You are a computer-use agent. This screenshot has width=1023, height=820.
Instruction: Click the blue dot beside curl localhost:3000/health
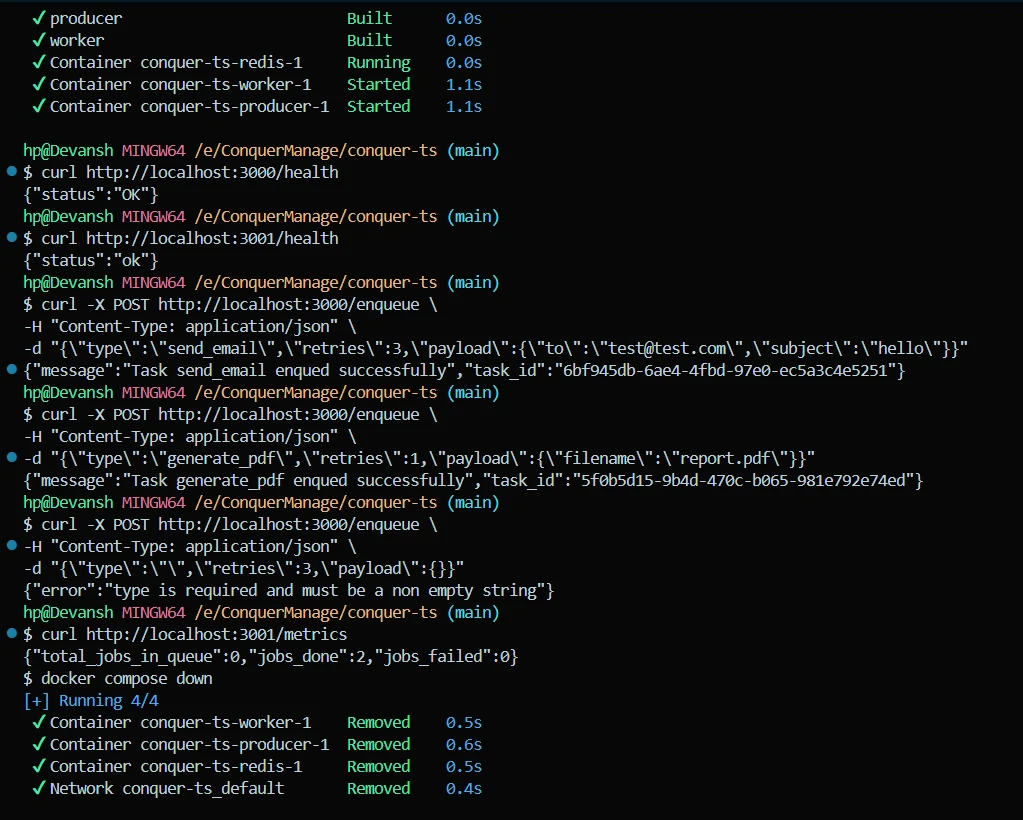pos(12,172)
